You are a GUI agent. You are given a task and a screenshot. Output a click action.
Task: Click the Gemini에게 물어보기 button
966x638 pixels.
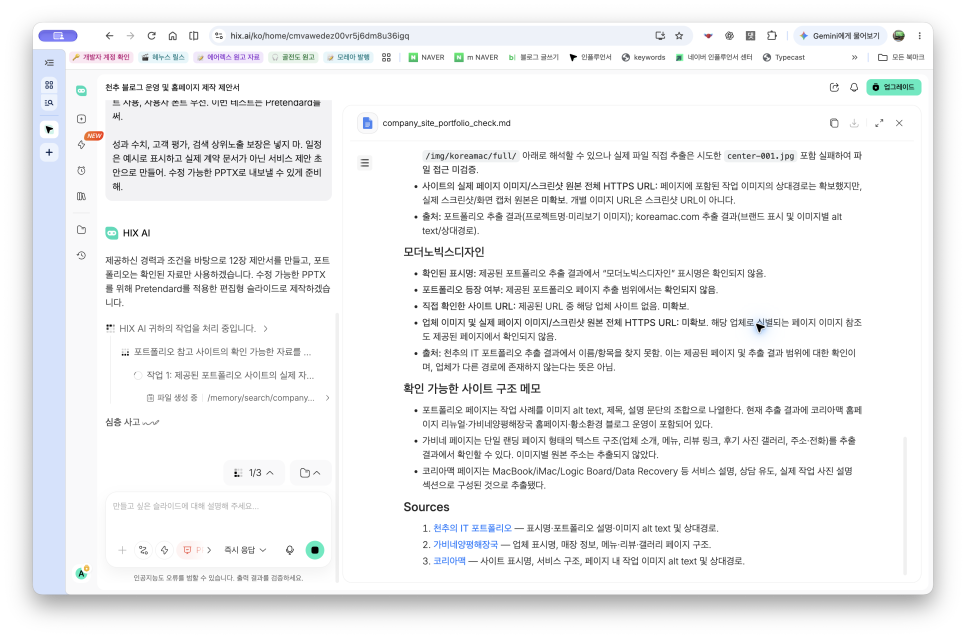[838, 36]
